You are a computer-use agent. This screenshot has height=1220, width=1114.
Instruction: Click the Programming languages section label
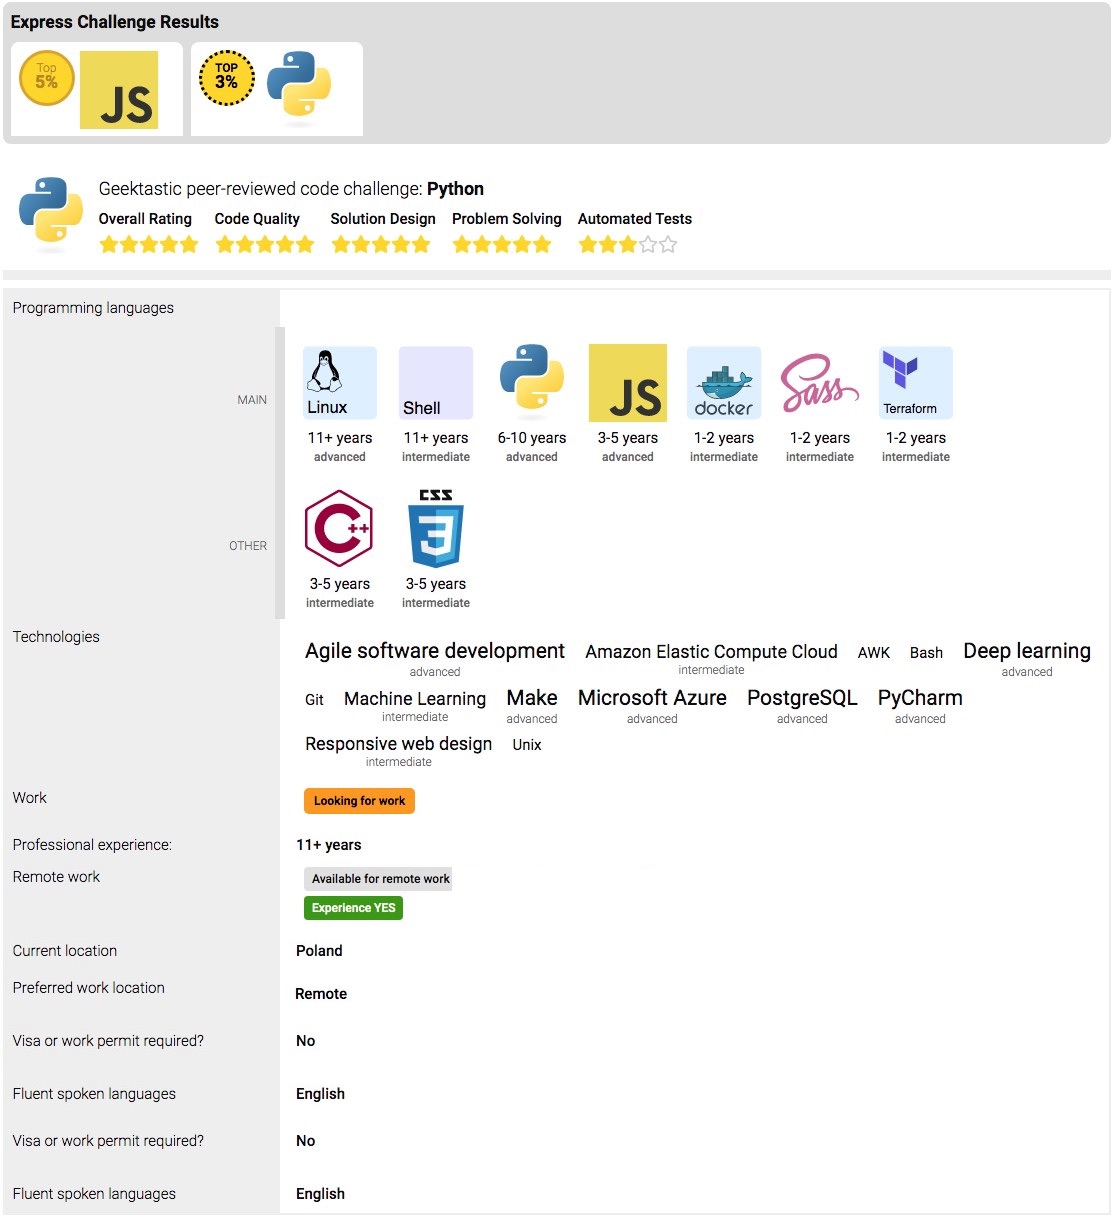pos(93,308)
